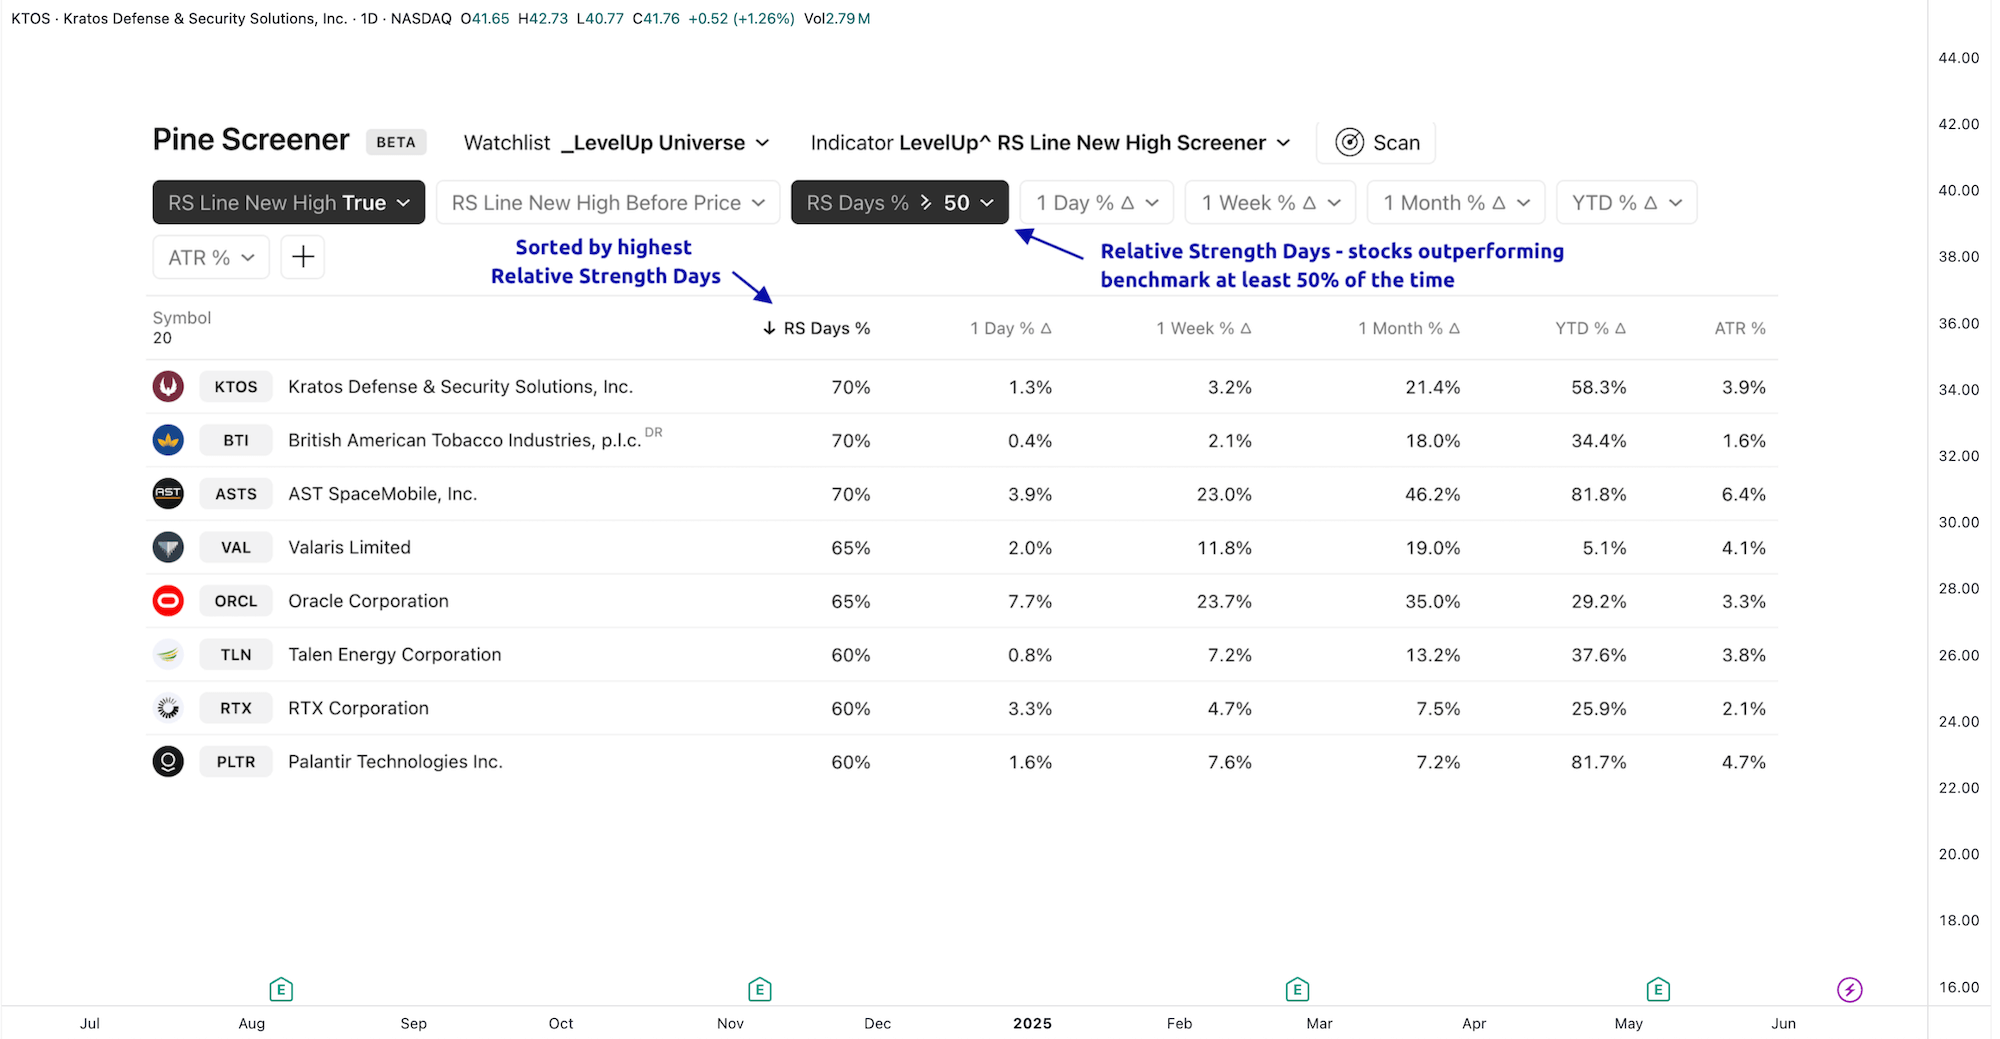
Task: Toggle the RS Line New High Before Price filter
Action: (607, 202)
